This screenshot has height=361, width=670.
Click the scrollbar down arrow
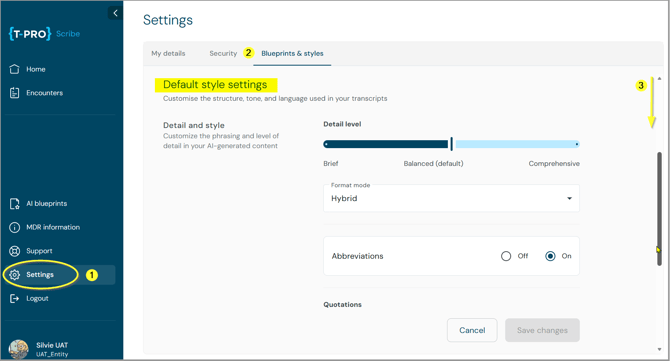click(659, 349)
